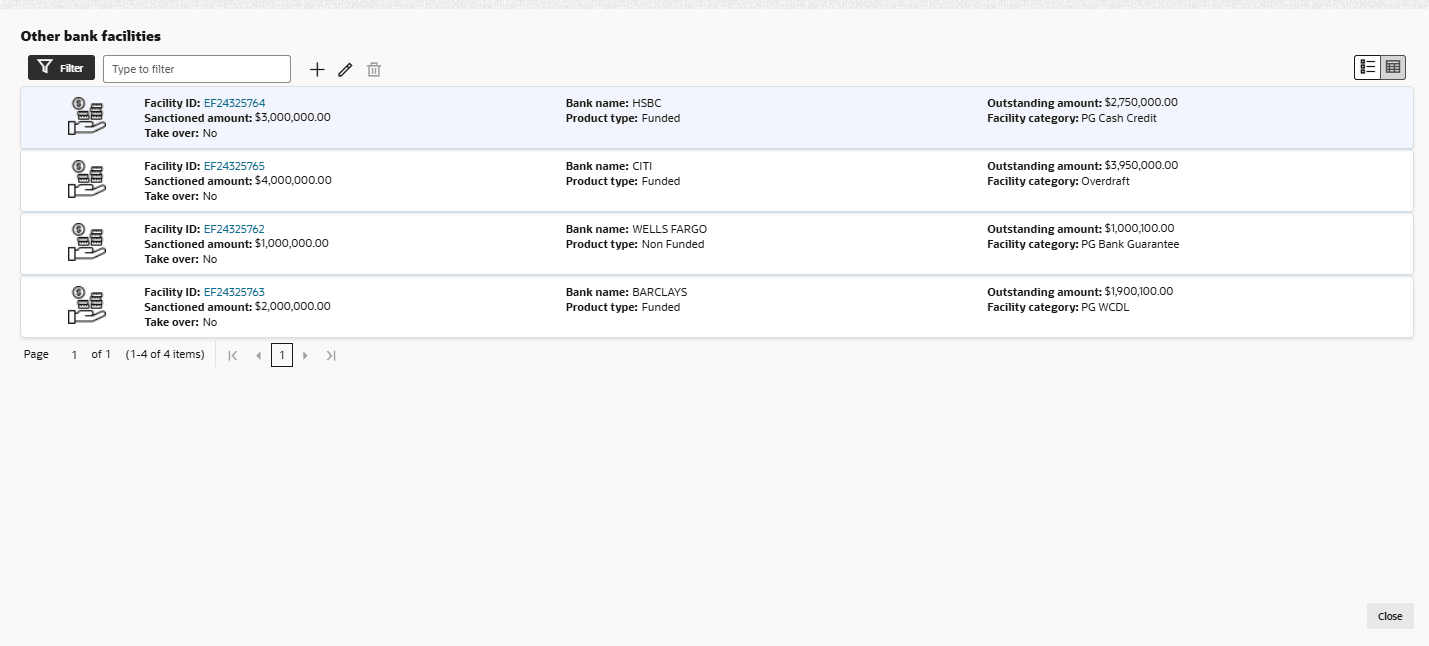The image size is (1429, 646).
Task: Click sanctioned amount $3,000,000.00
Action: [x=293, y=117]
